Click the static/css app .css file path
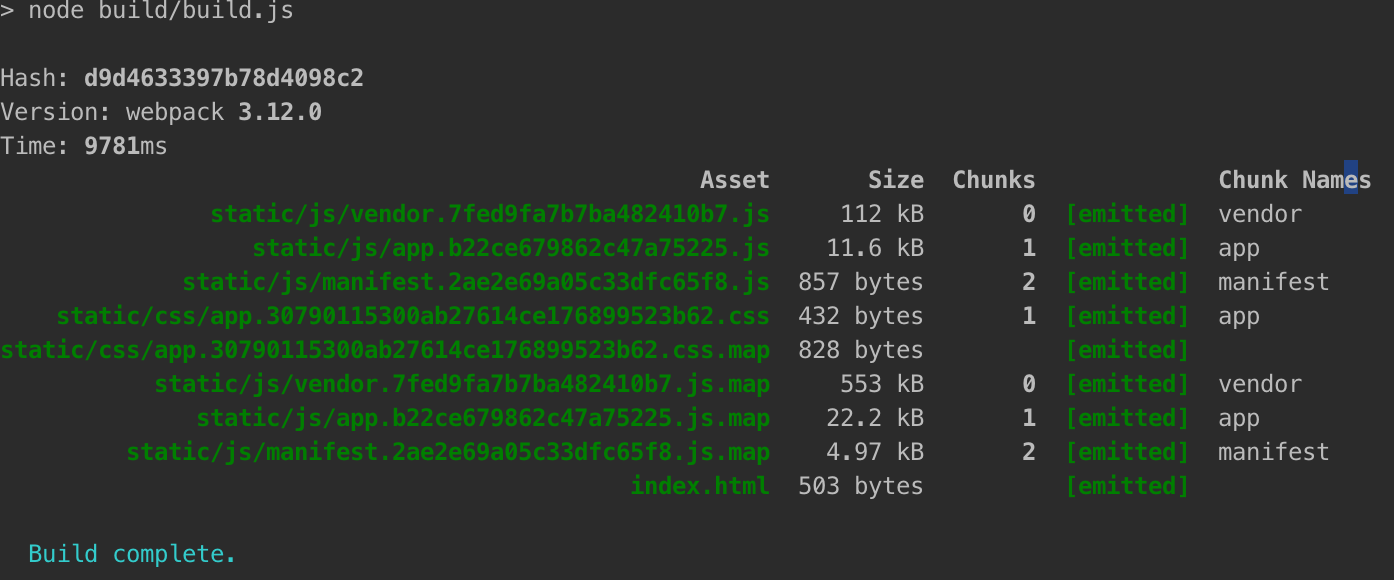This screenshot has width=1394, height=580. click(412, 316)
